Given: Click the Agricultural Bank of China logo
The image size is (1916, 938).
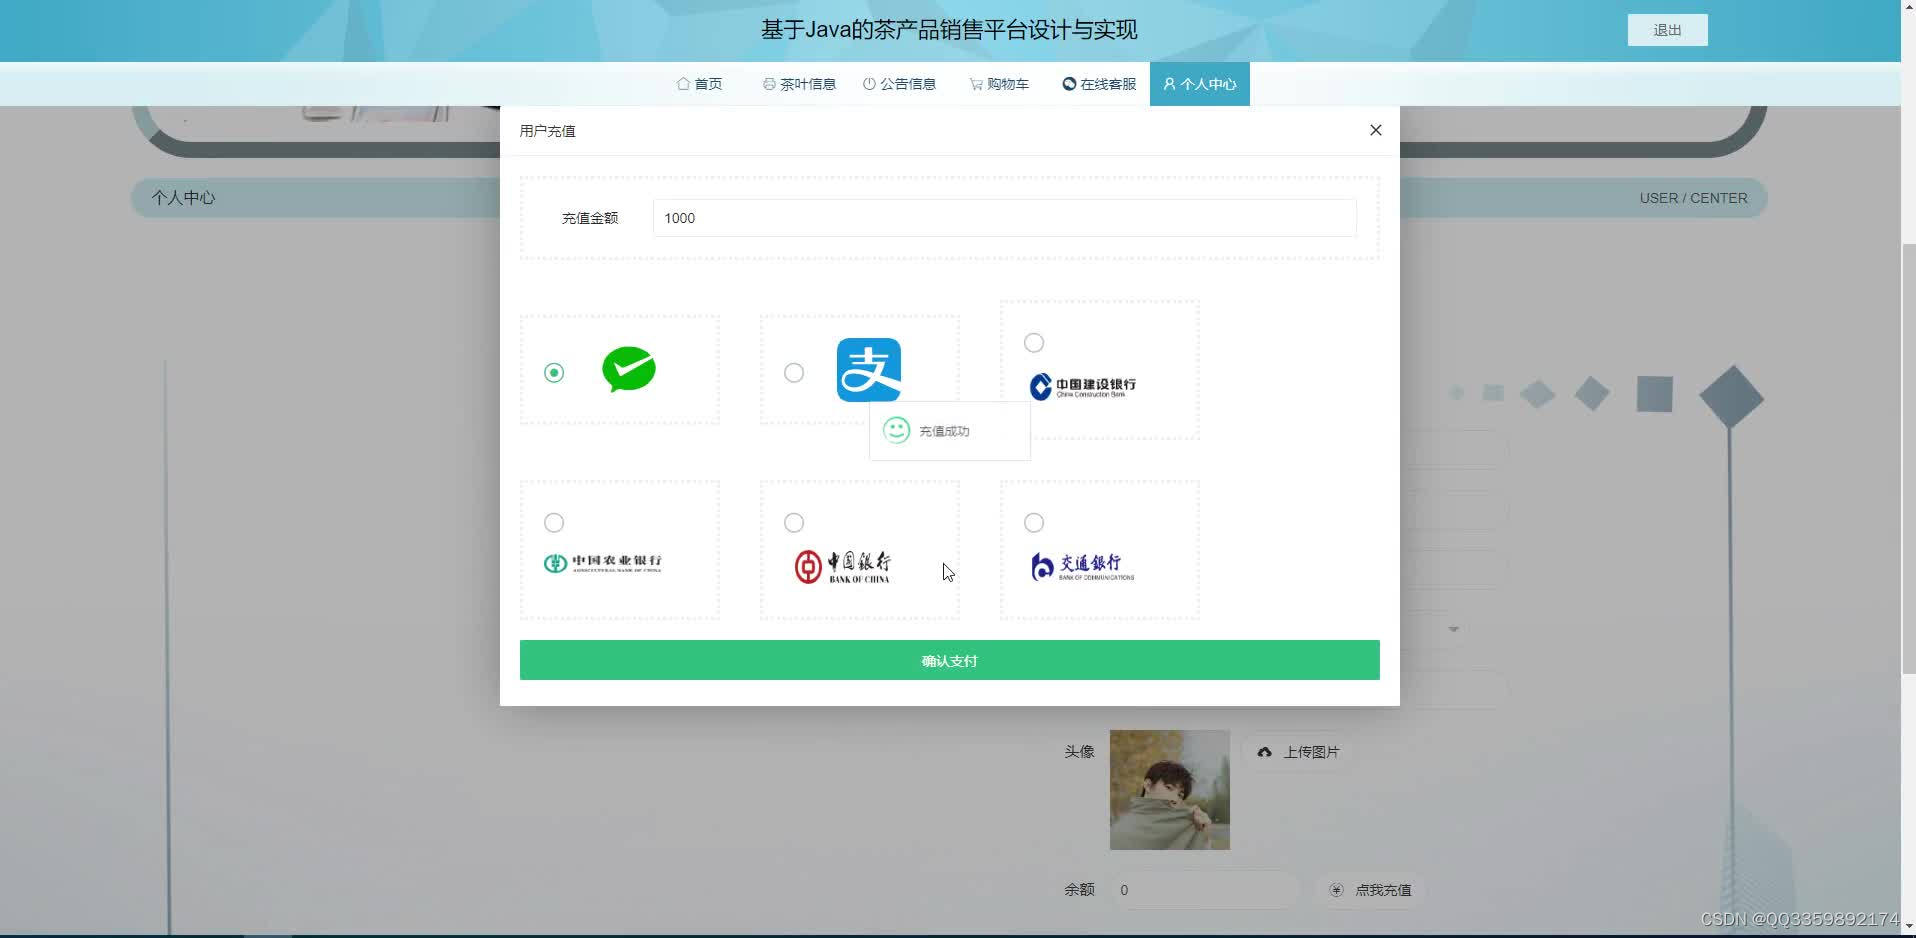Looking at the screenshot, I should 602,563.
